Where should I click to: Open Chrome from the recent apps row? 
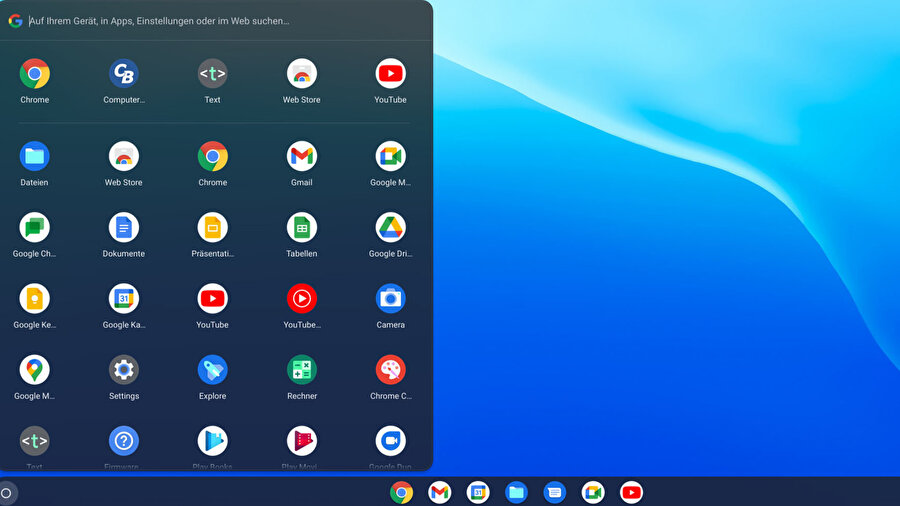(34, 73)
